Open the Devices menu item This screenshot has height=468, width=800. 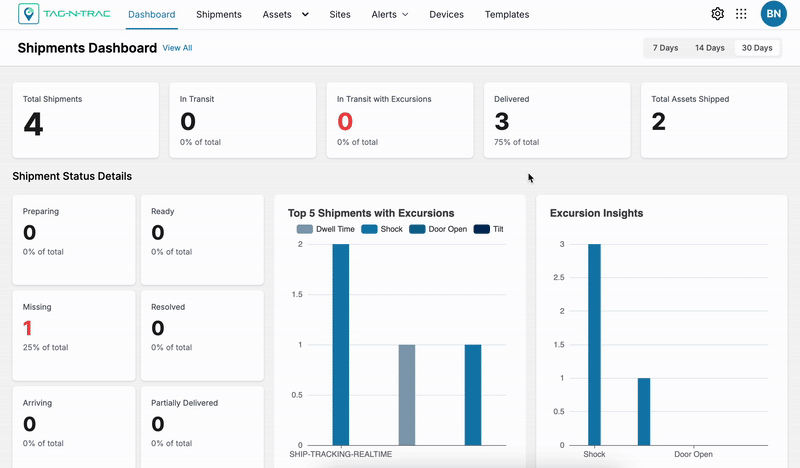coord(446,14)
